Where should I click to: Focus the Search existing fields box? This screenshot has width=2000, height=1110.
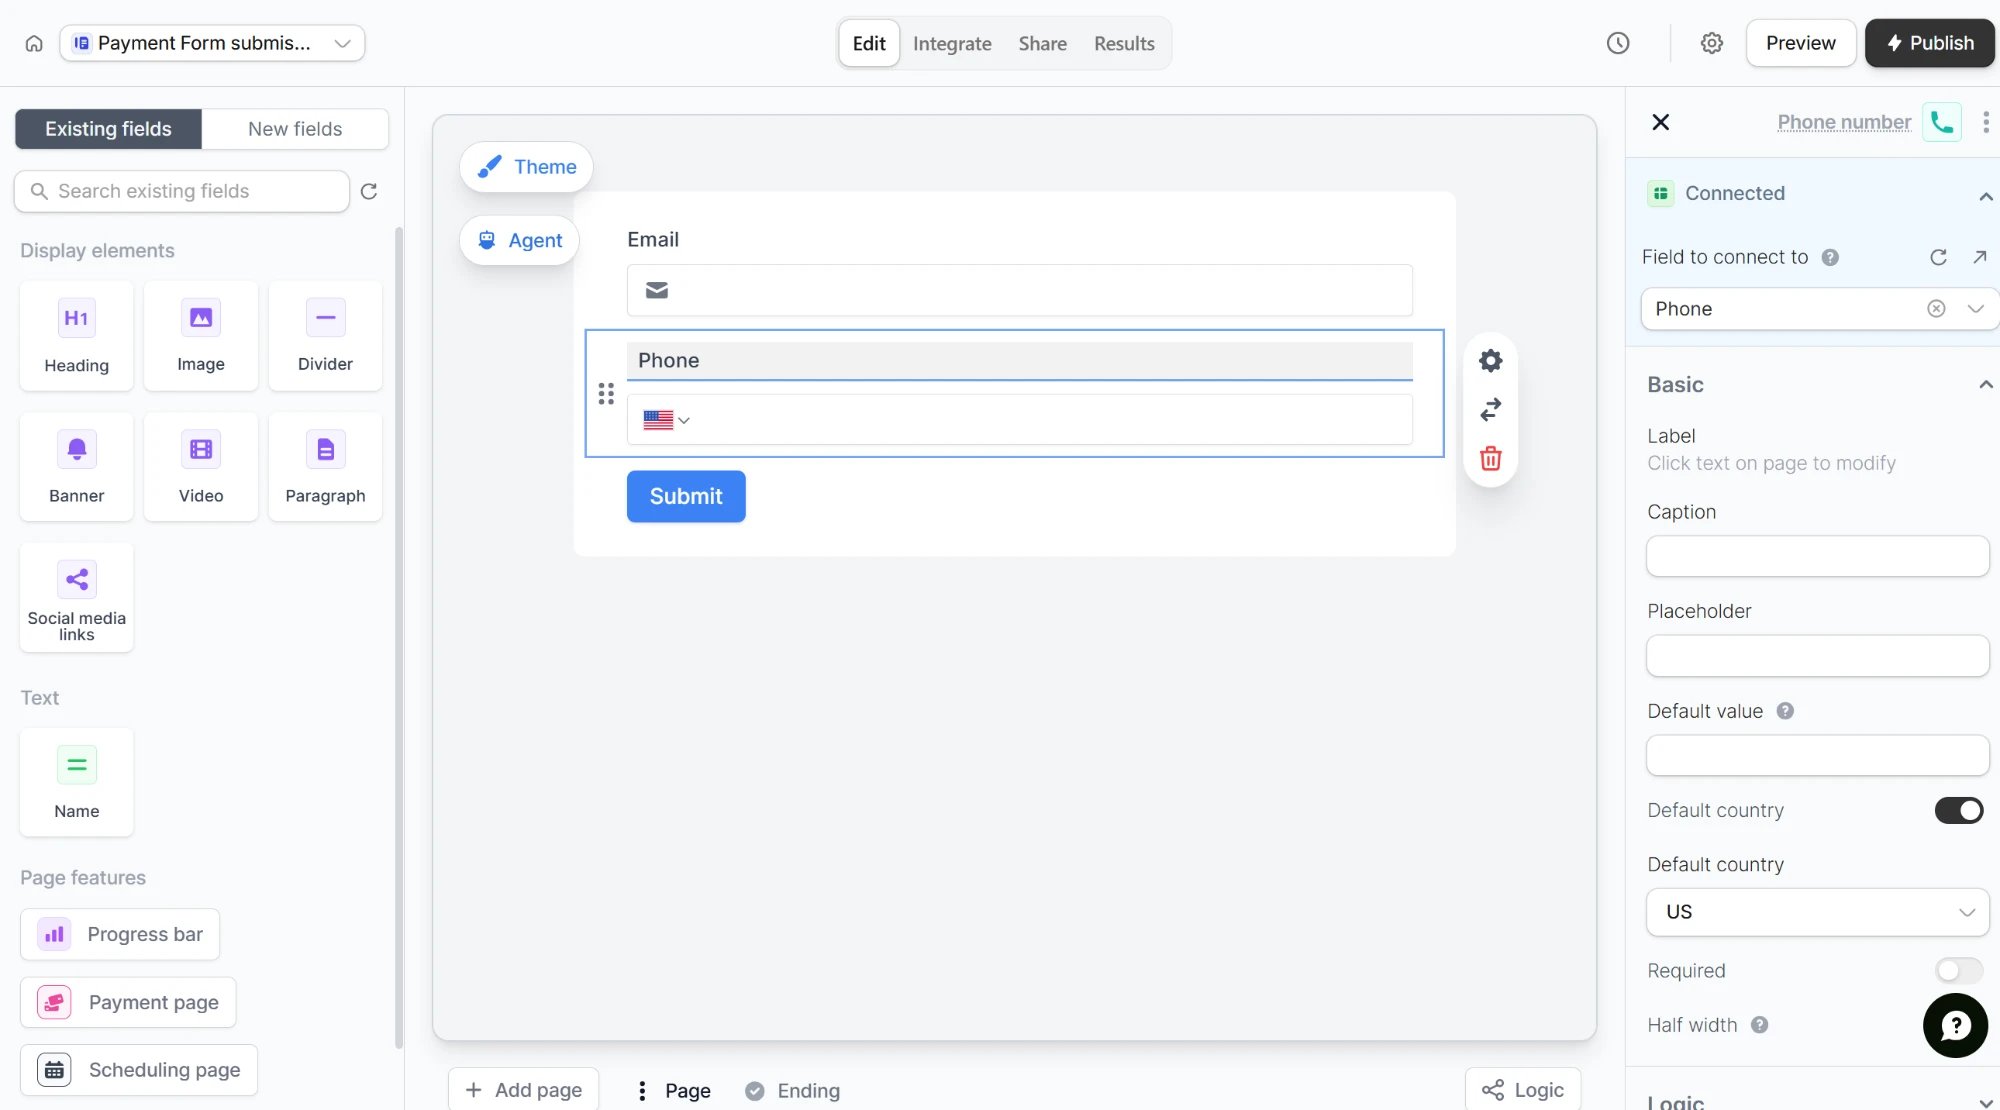[x=182, y=191]
